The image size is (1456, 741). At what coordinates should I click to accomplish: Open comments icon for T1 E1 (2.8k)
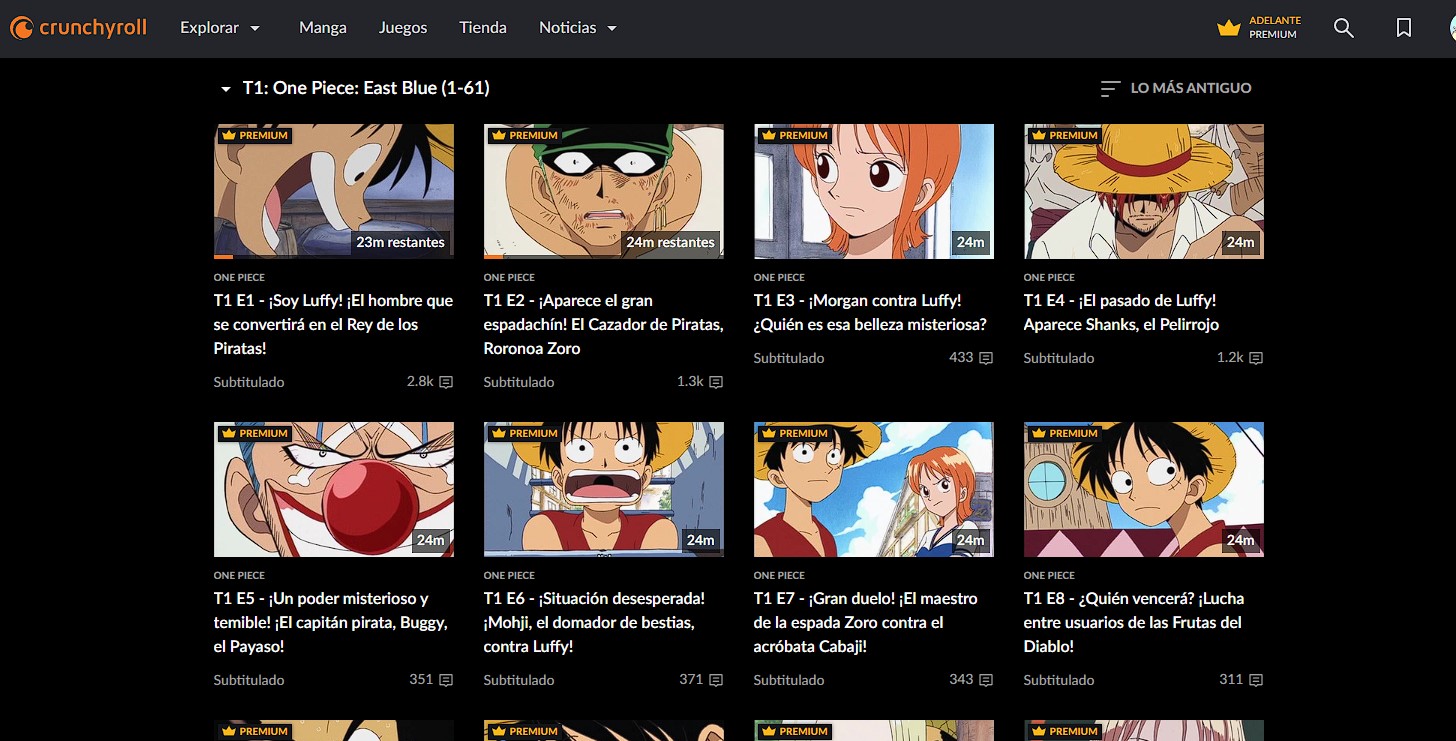(x=446, y=382)
